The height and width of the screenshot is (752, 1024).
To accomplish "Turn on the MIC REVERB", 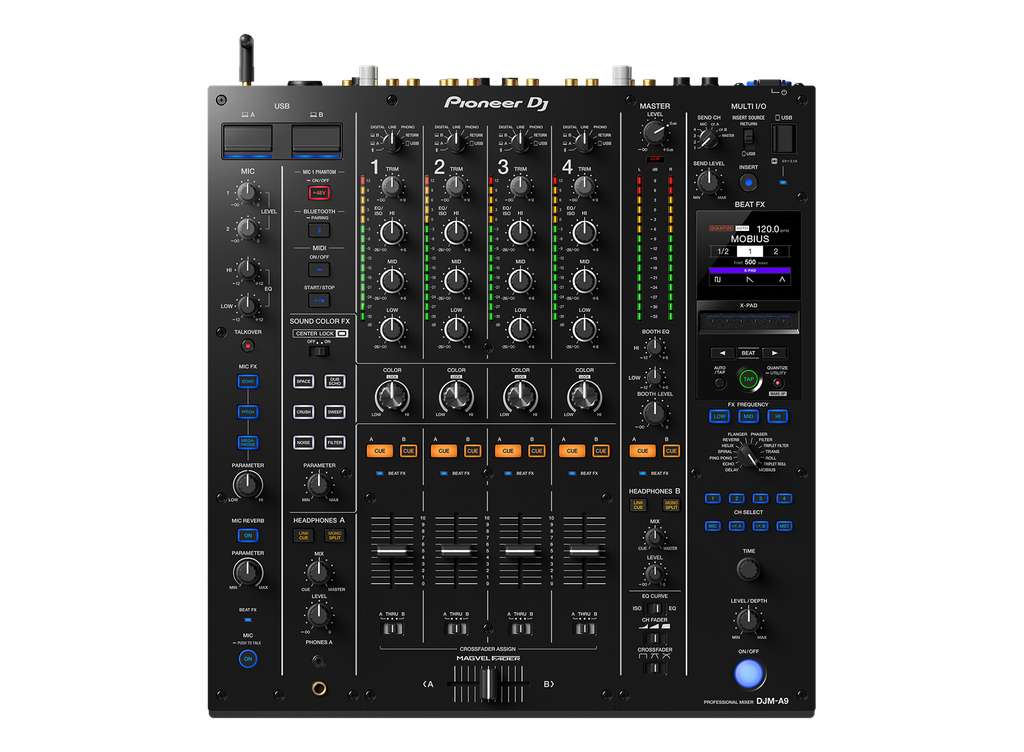I will coord(246,536).
